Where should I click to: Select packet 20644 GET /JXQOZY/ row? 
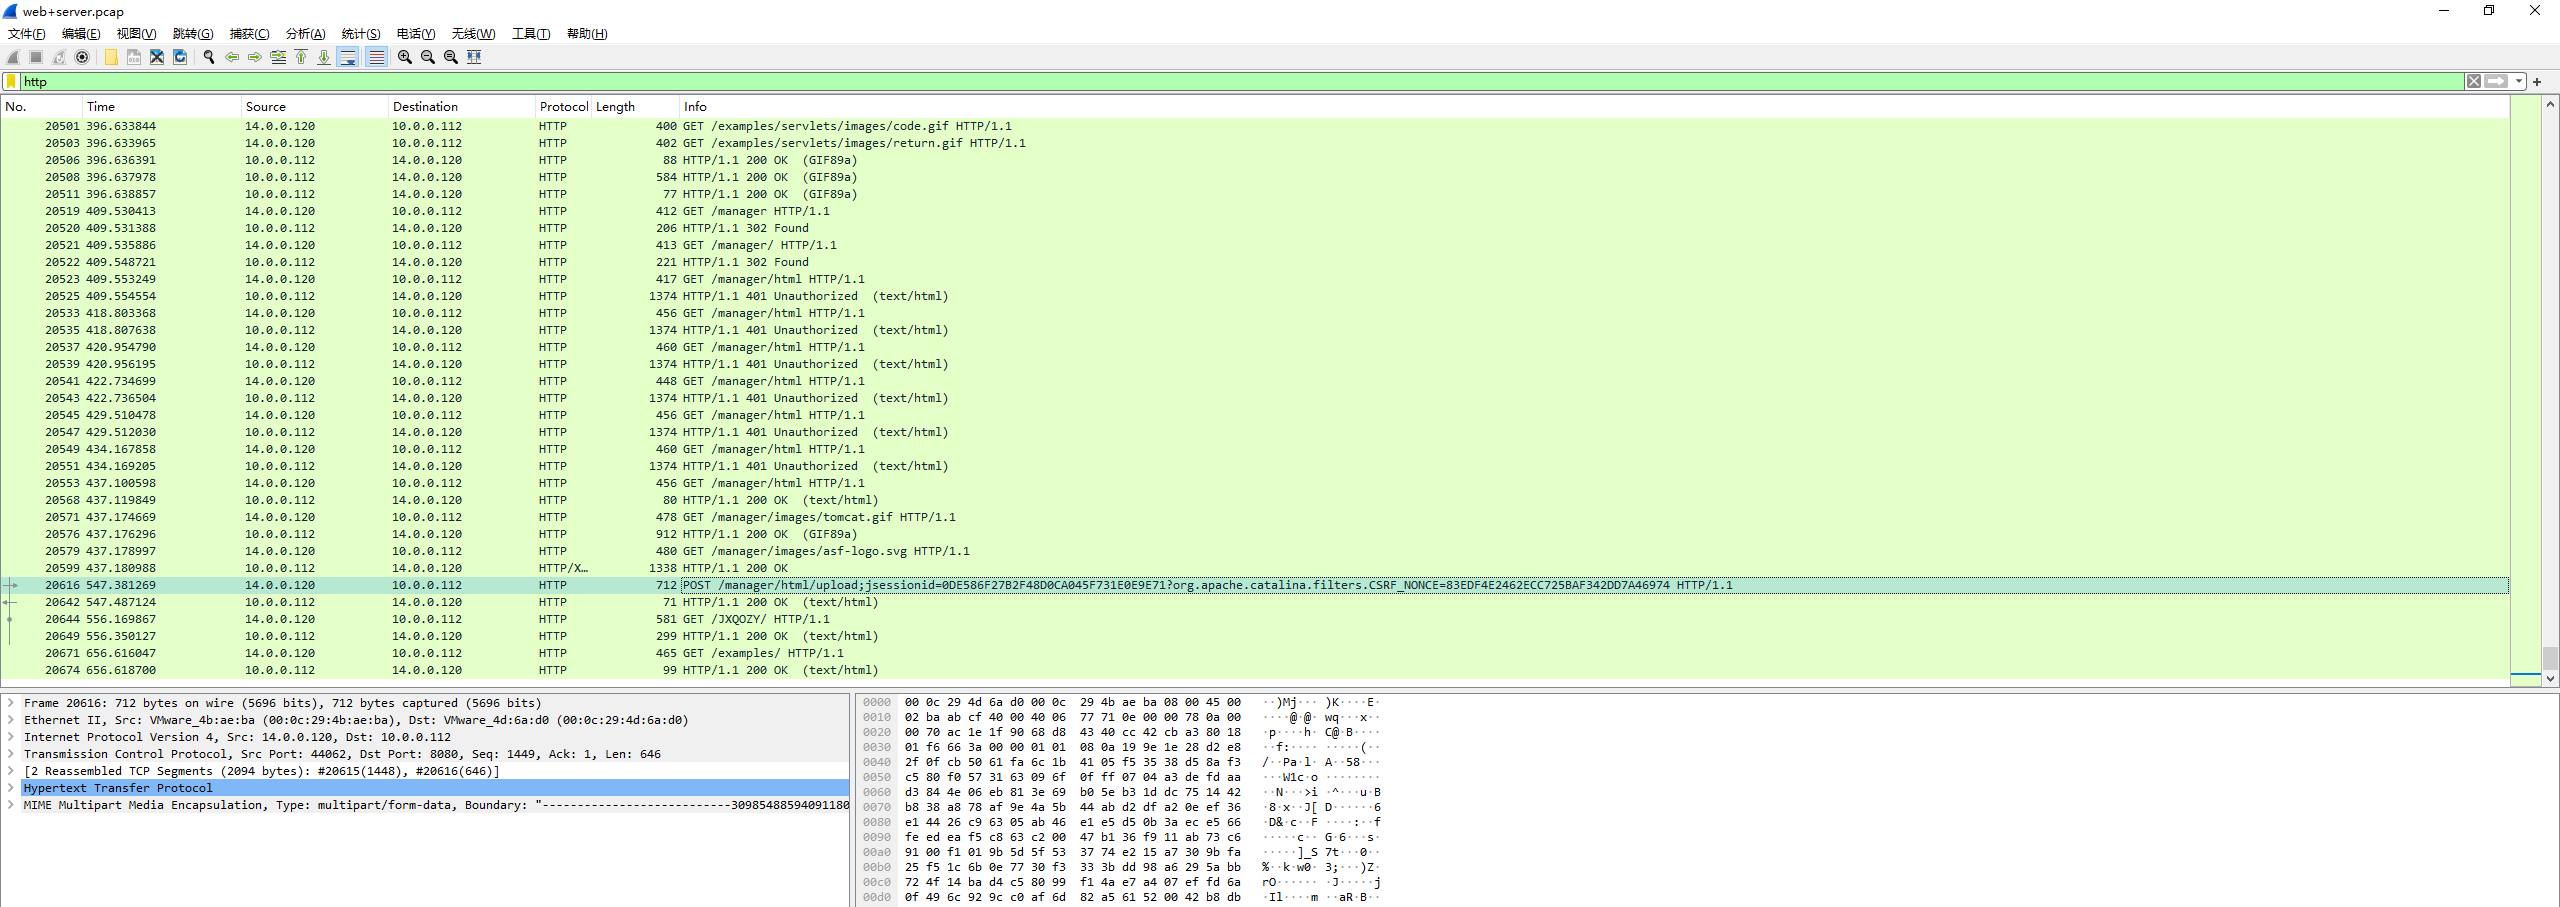point(1255,619)
